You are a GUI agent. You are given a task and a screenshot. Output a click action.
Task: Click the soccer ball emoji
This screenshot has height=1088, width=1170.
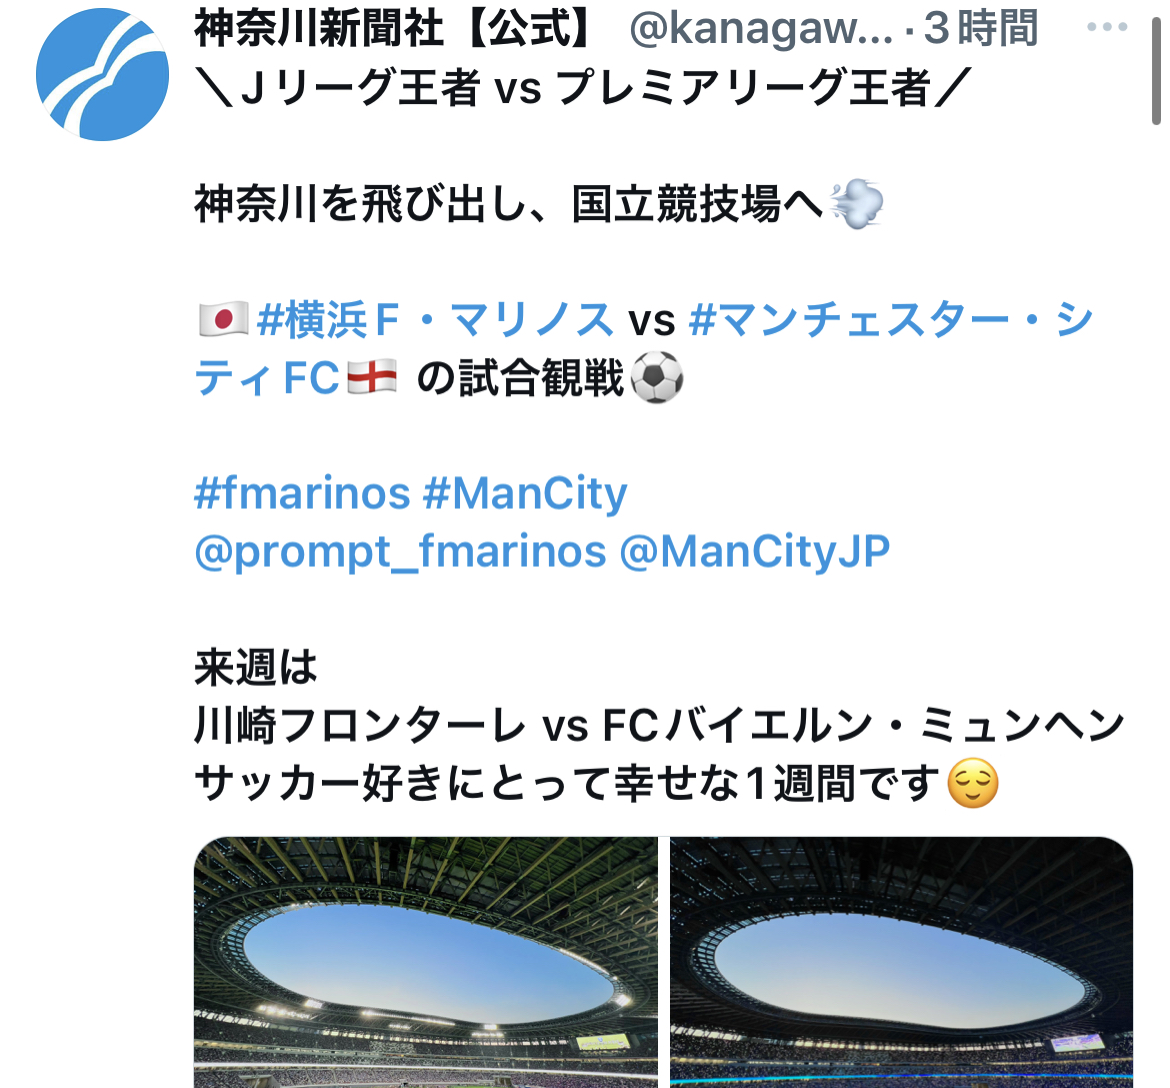(x=657, y=377)
